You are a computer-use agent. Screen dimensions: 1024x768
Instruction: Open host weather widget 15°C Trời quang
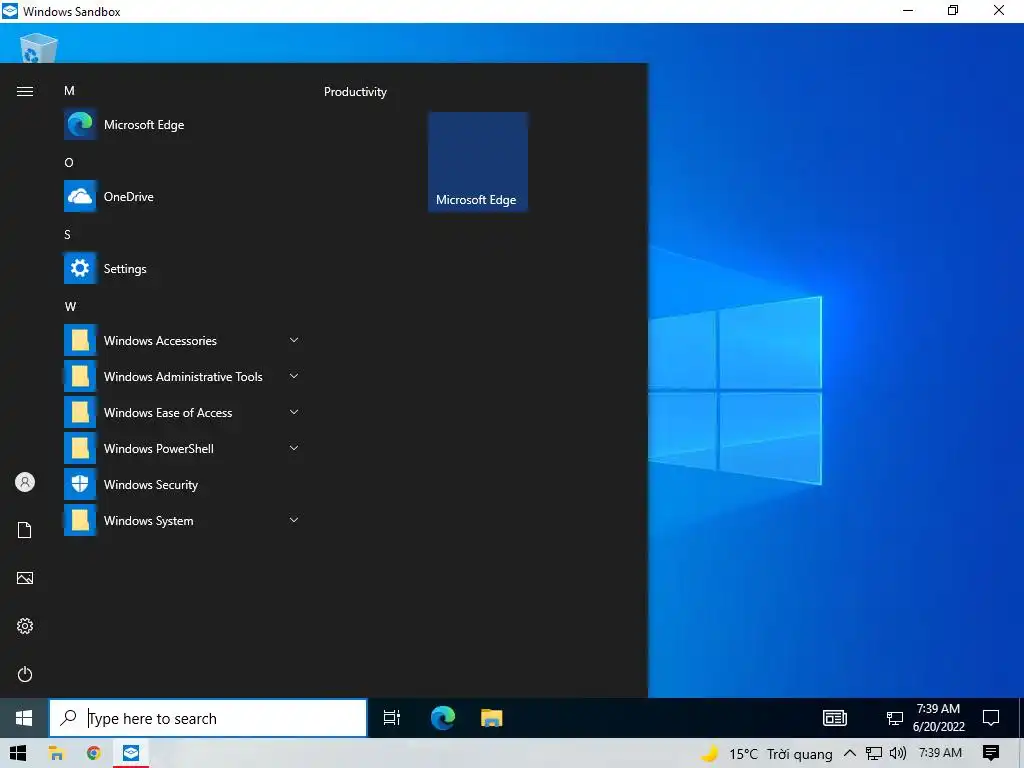(767, 754)
